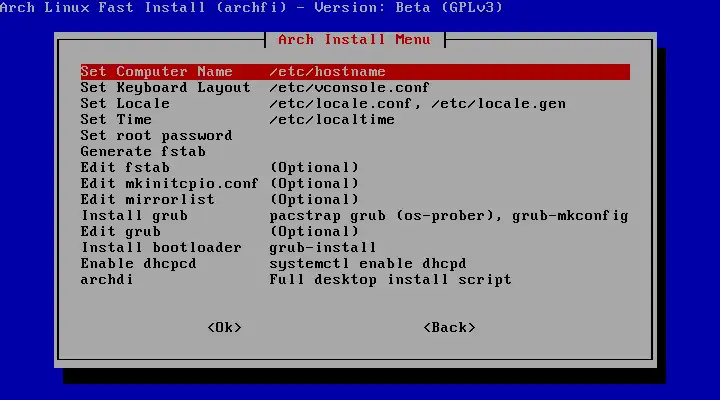Select the Set Computer Name menu entry
The image size is (720, 400).
click(x=355, y=72)
